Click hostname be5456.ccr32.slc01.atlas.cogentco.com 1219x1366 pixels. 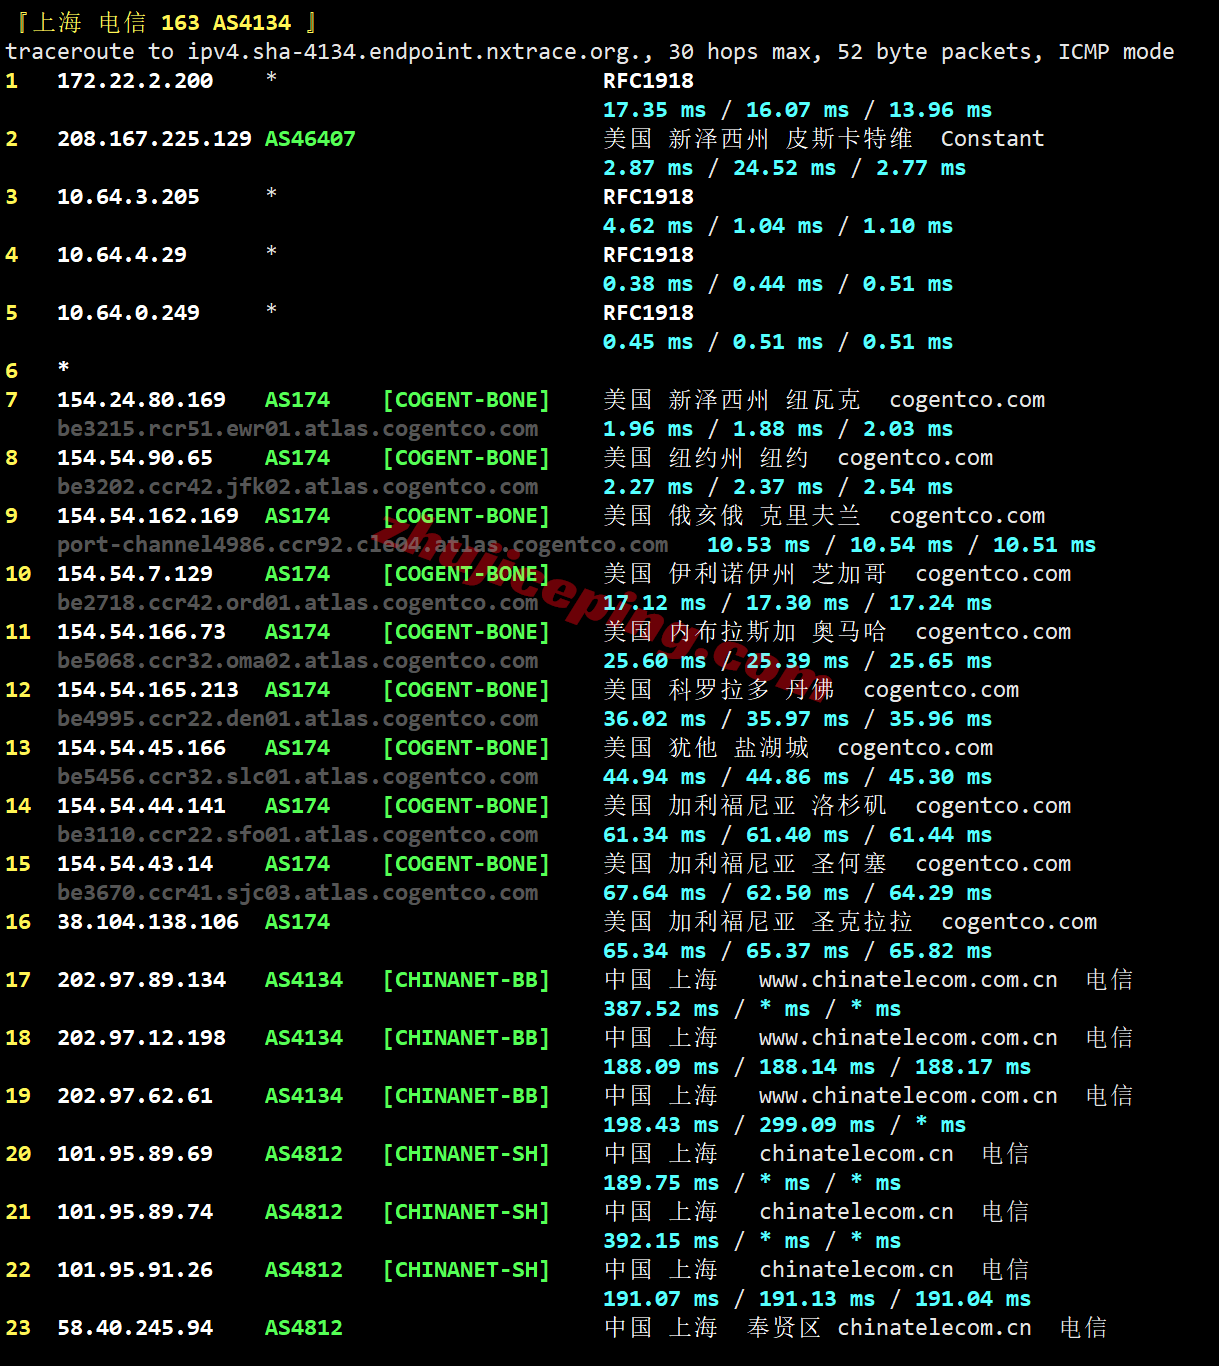tap(297, 777)
